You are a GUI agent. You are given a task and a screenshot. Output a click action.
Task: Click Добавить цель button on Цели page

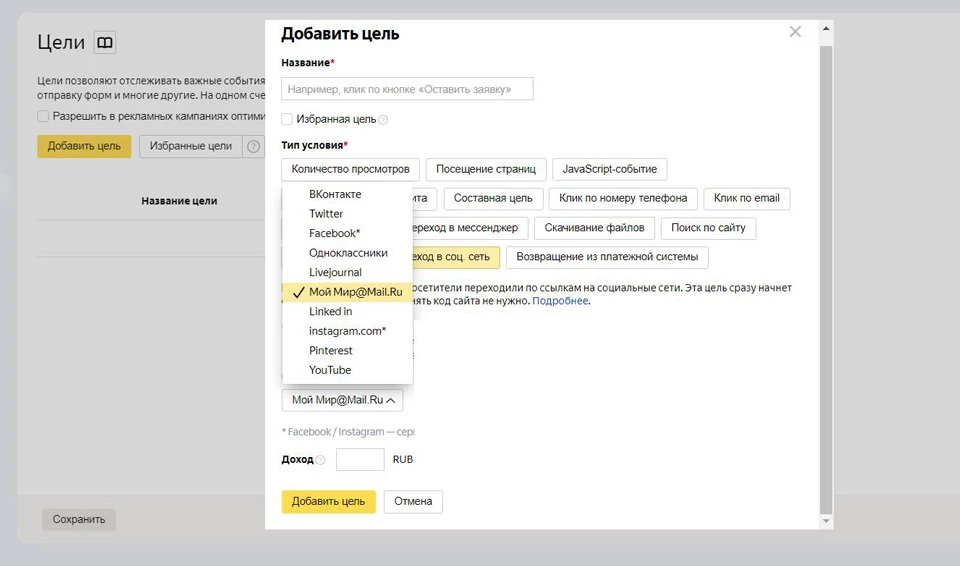click(x=84, y=146)
